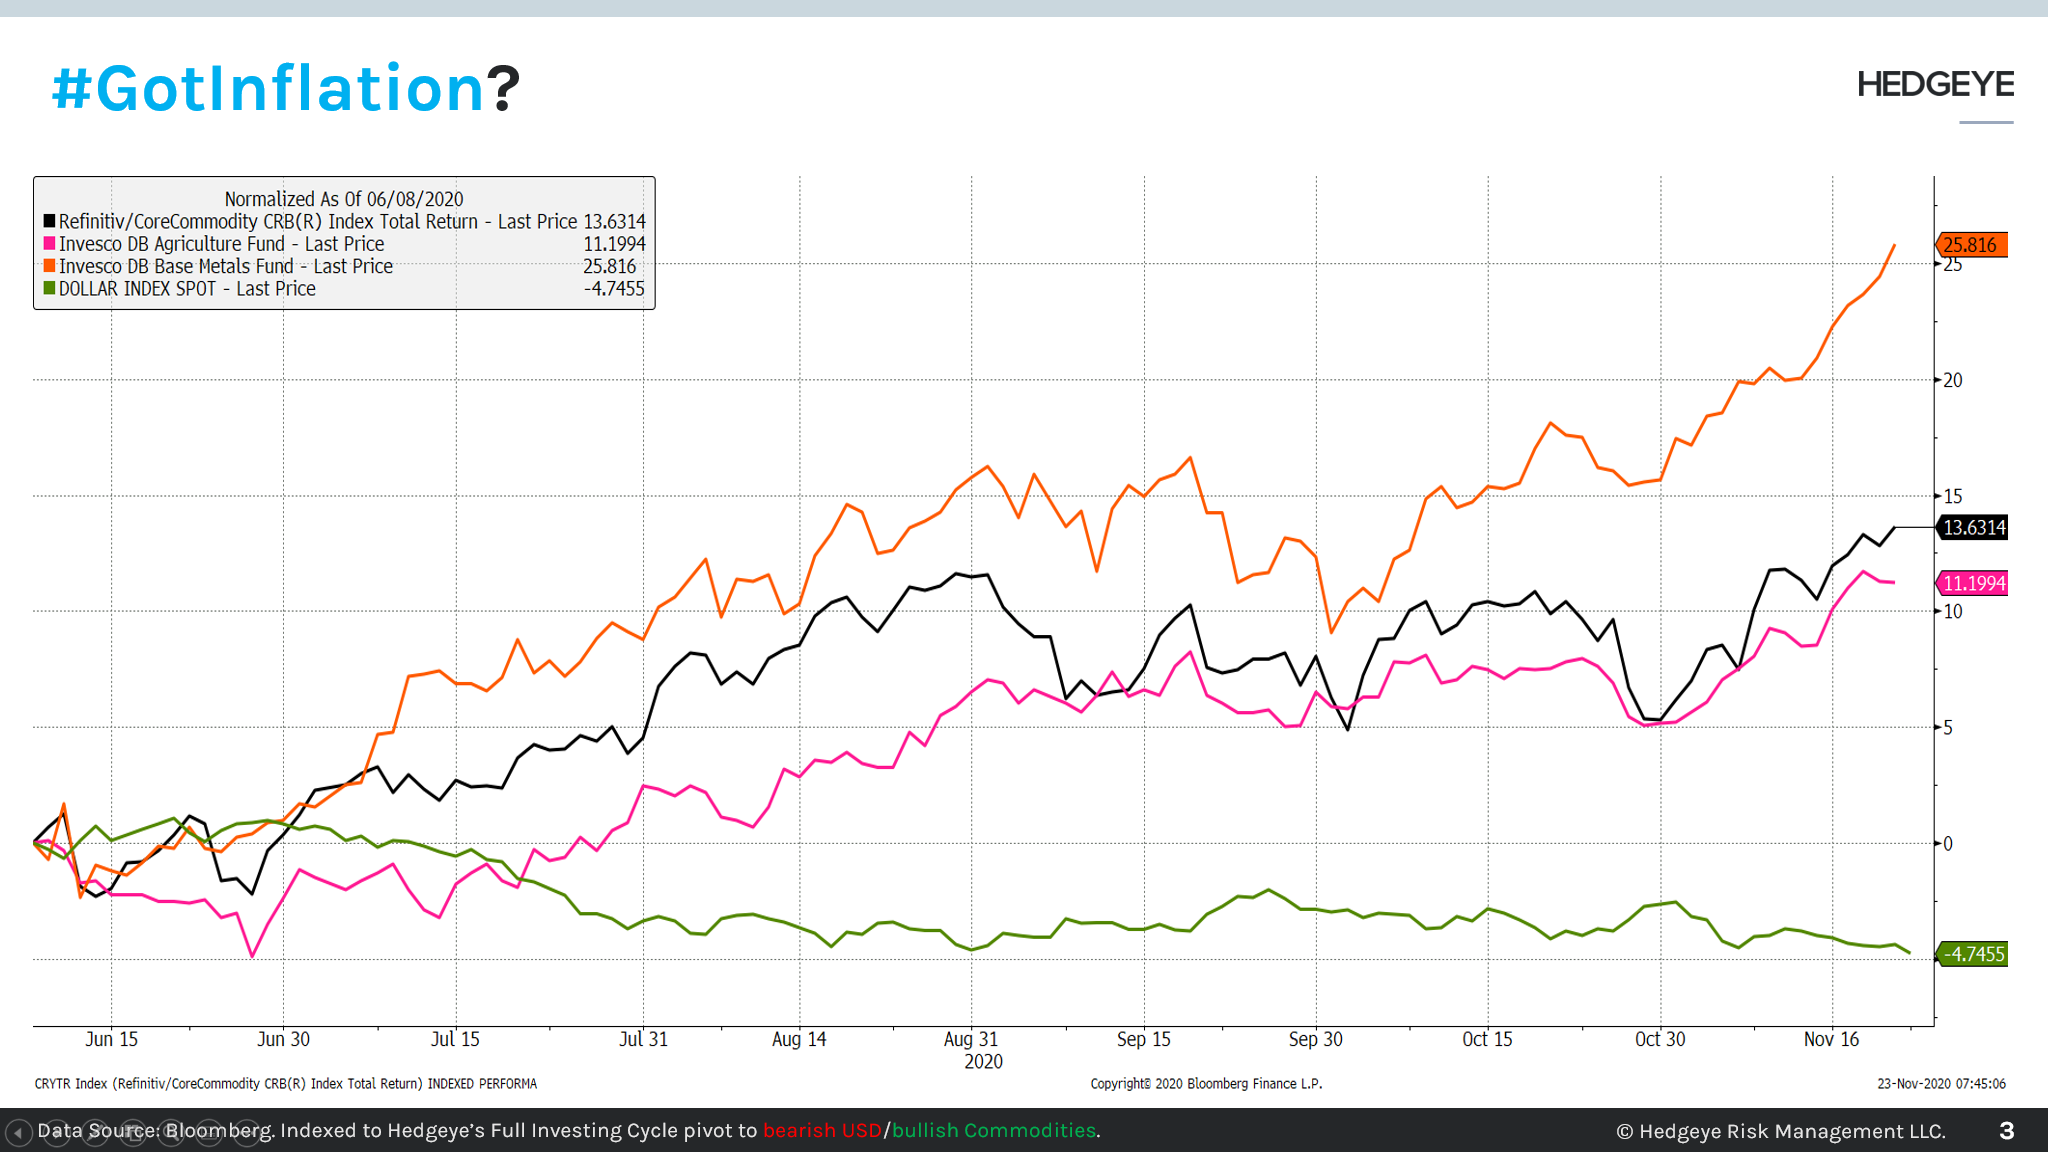Click the '15' y-axis tick label
2048x1152 pixels.
click(x=1953, y=496)
